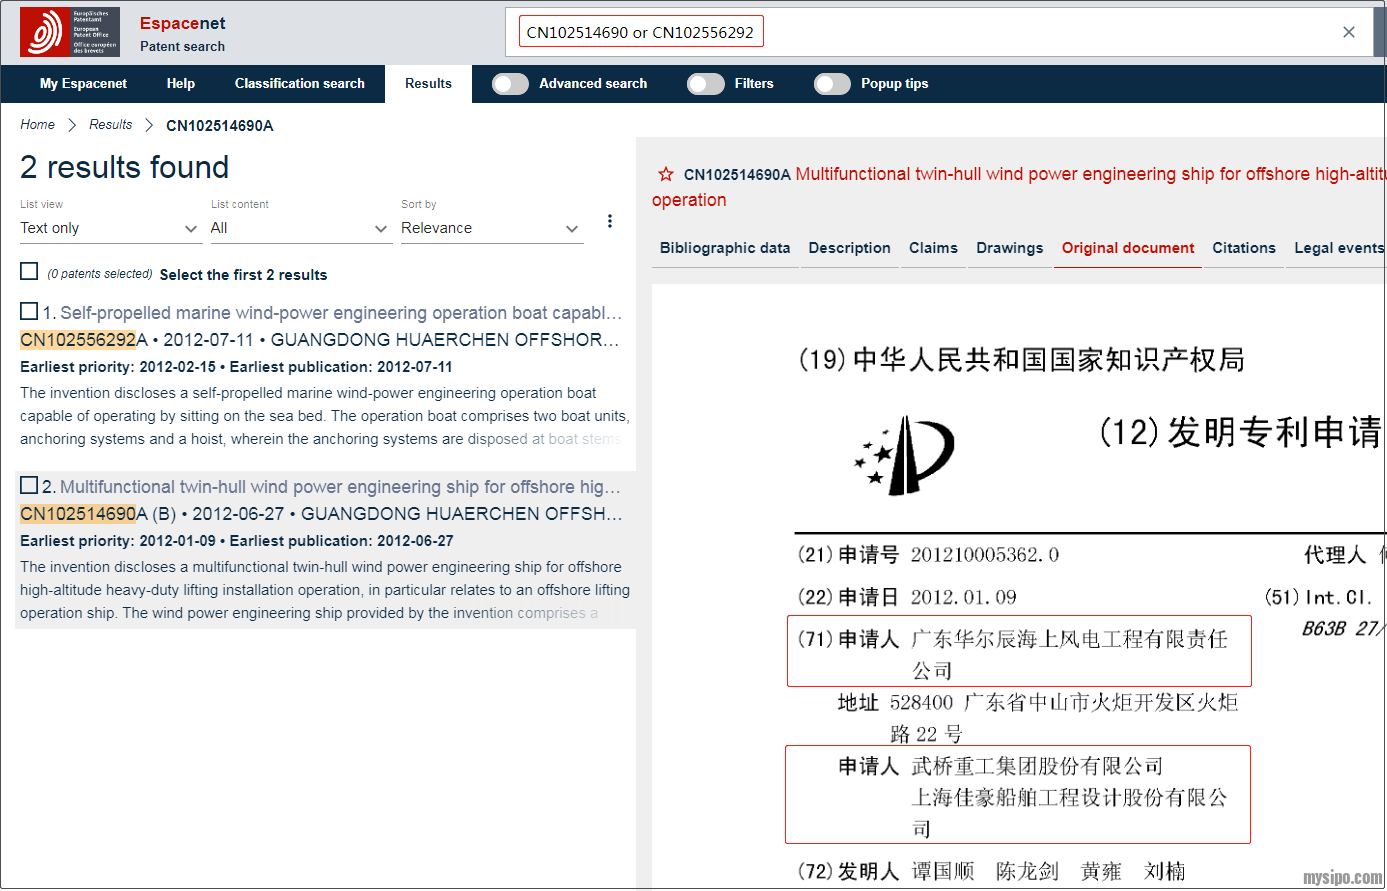Check the box for result 1

(29, 311)
